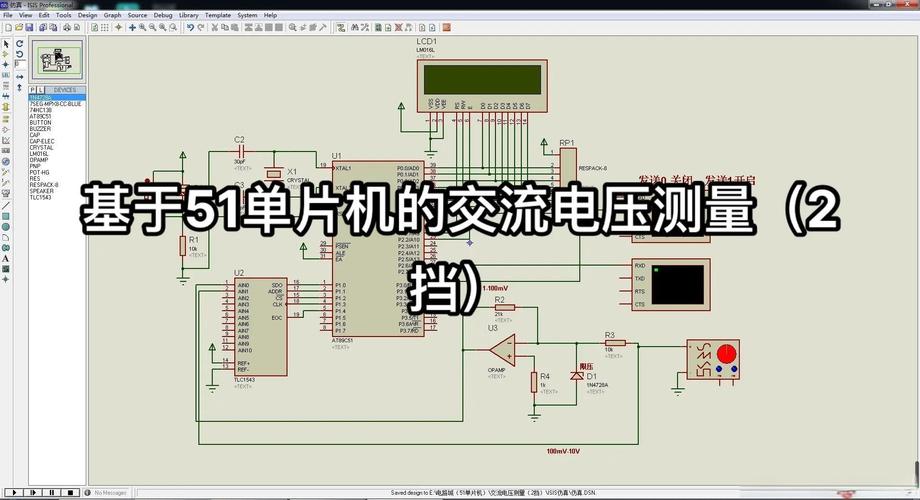Select BUTTON in device list
Image resolution: width=920 pixels, height=500 pixels.
tap(40, 123)
